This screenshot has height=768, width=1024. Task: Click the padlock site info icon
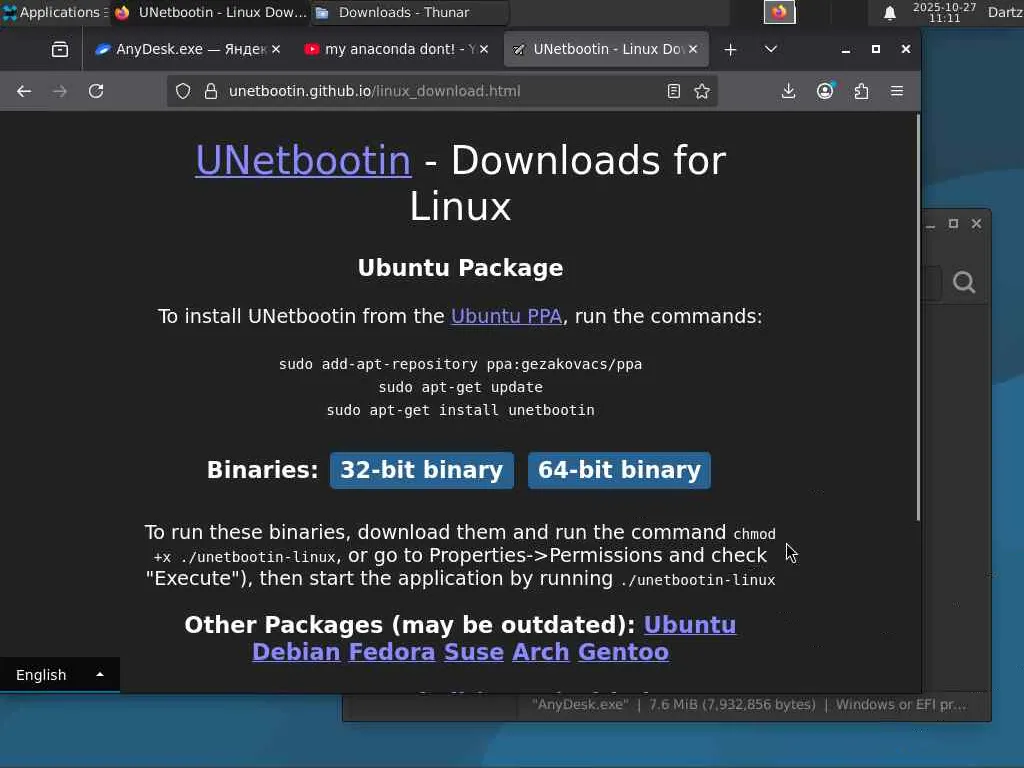coord(210,91)
